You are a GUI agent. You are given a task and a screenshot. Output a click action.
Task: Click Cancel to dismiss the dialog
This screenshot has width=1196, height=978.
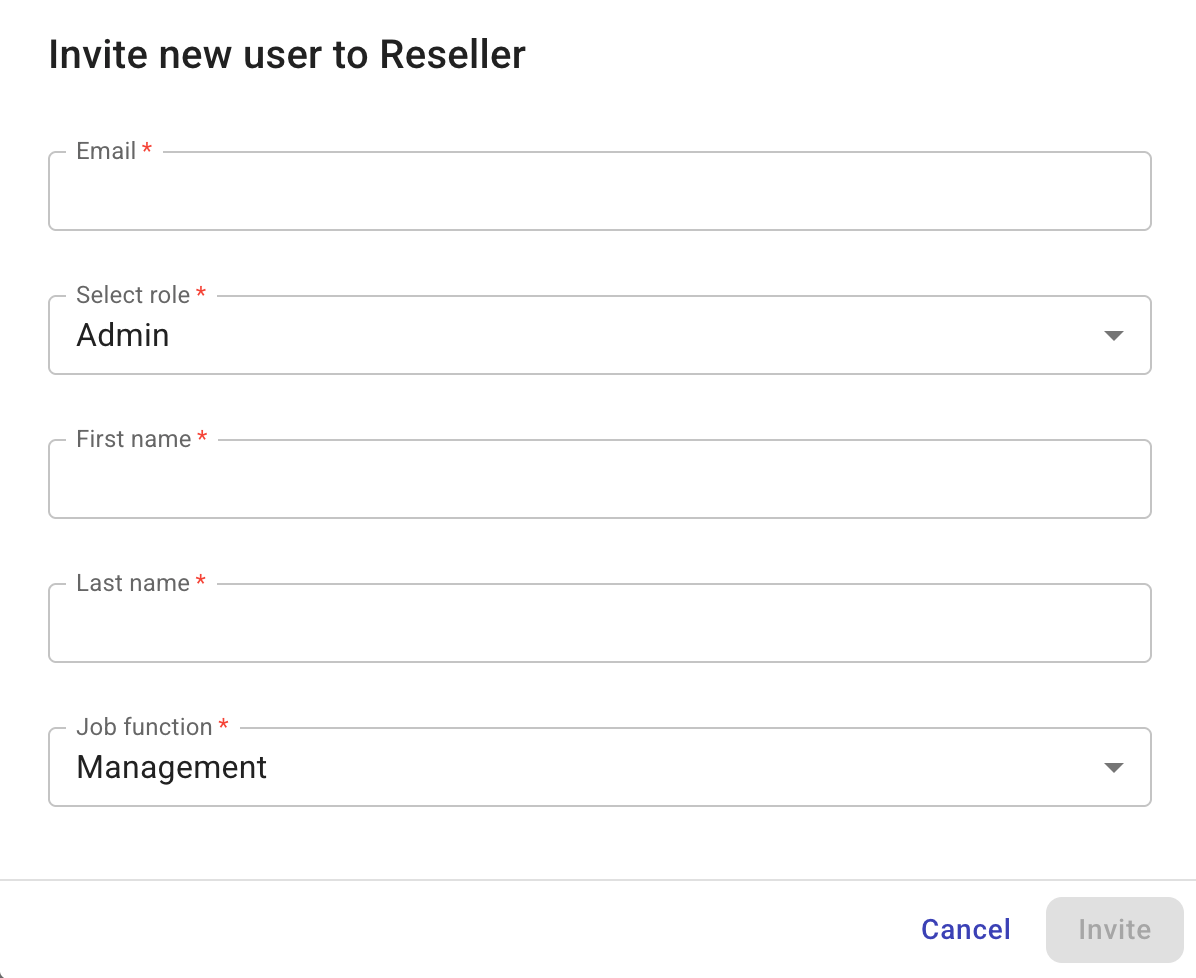coord(965,929)
